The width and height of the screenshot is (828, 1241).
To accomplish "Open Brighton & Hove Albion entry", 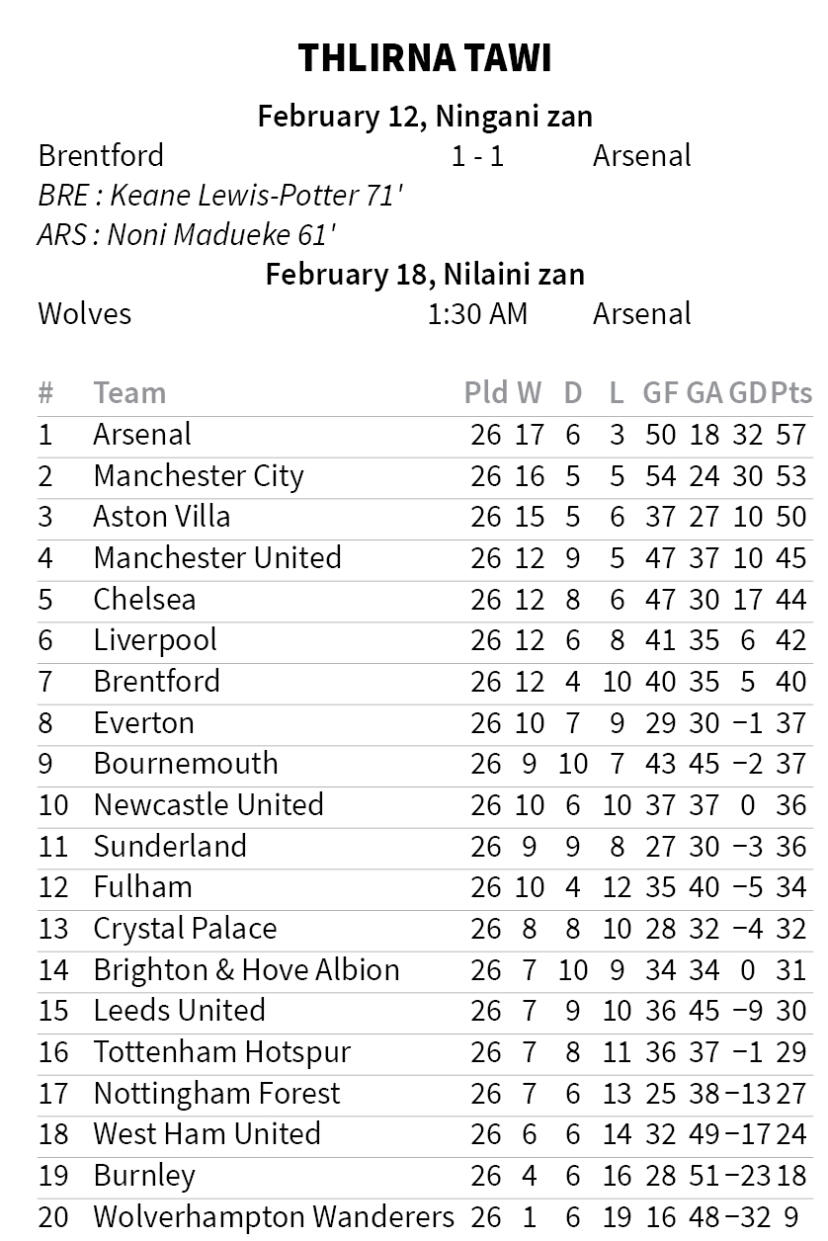I will (246, 970).
